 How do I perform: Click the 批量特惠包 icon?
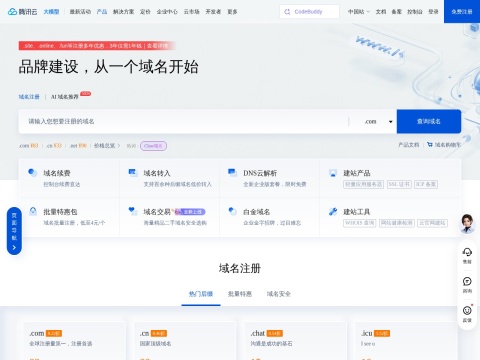pos(33,211)
